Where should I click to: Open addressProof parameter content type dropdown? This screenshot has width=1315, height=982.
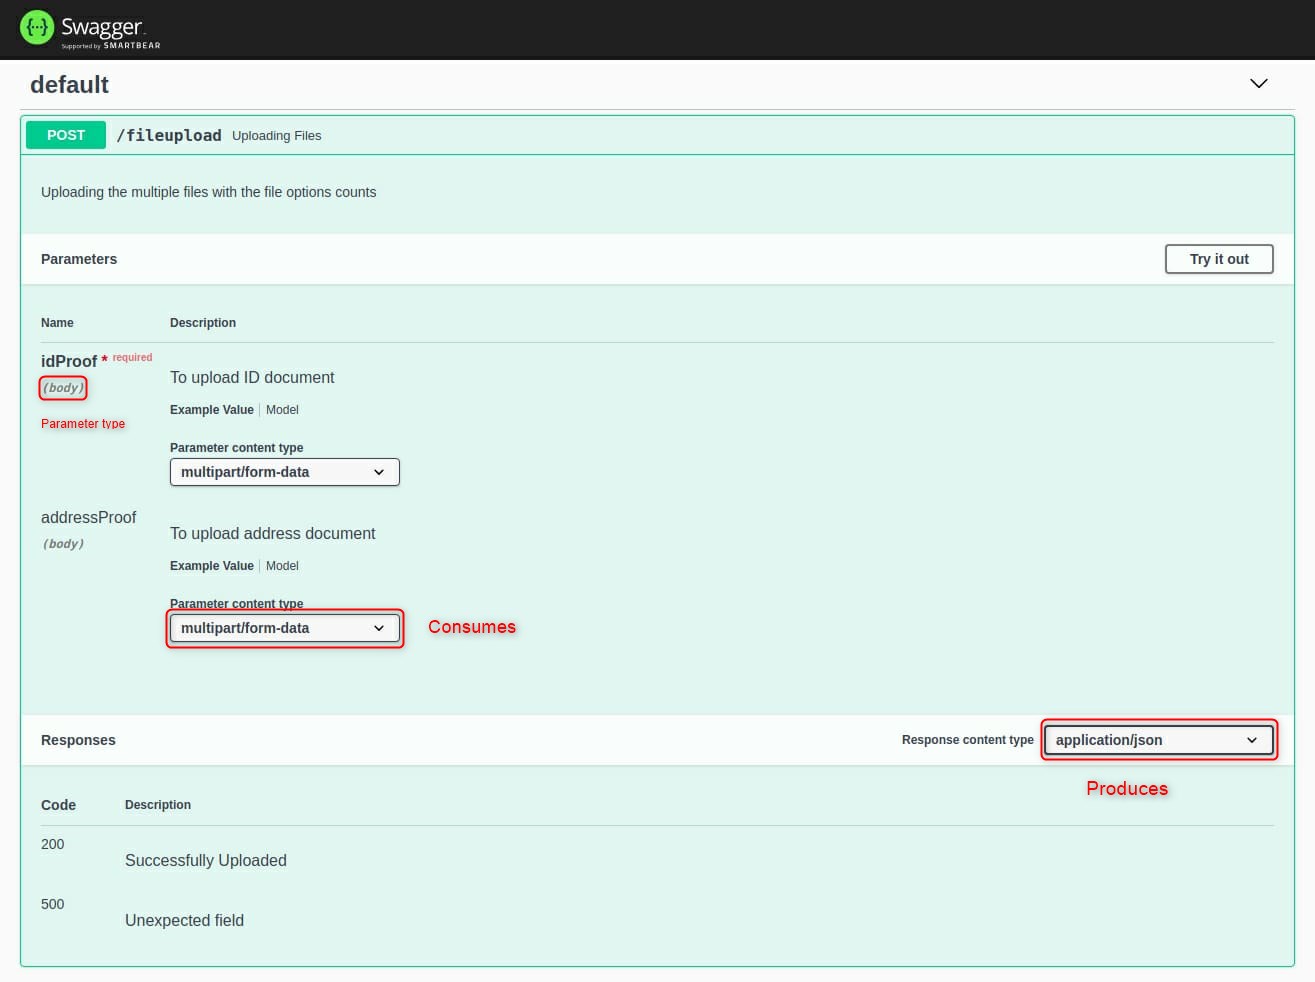point(285,628)
